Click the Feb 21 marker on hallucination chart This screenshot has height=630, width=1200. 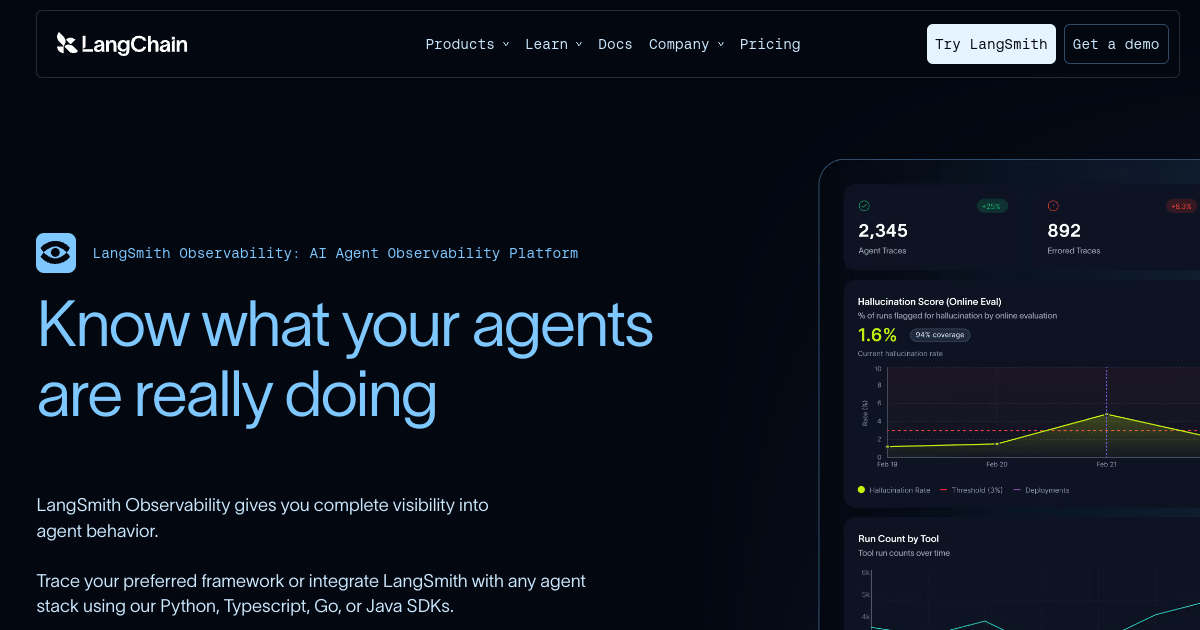(1106, 414)
